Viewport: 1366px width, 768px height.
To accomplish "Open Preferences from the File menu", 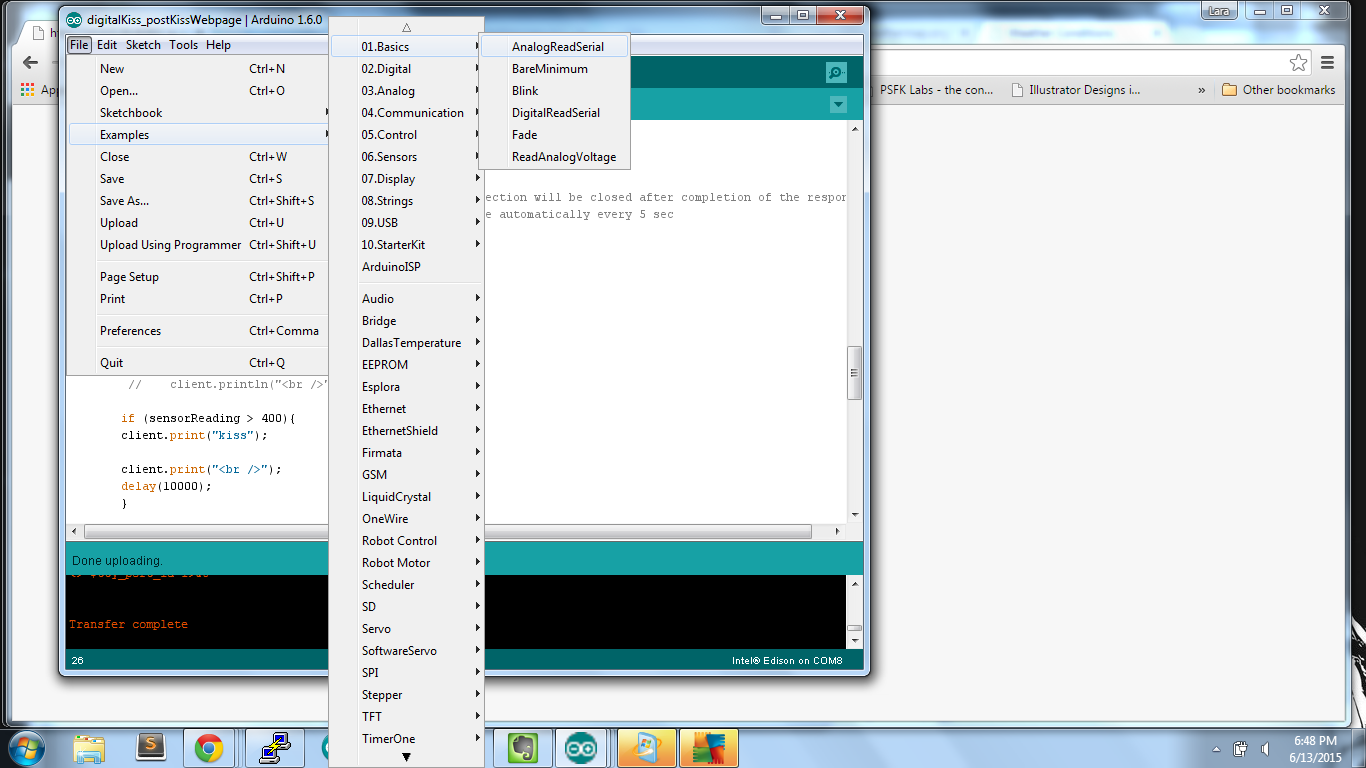I will click(x=199, y=331).
